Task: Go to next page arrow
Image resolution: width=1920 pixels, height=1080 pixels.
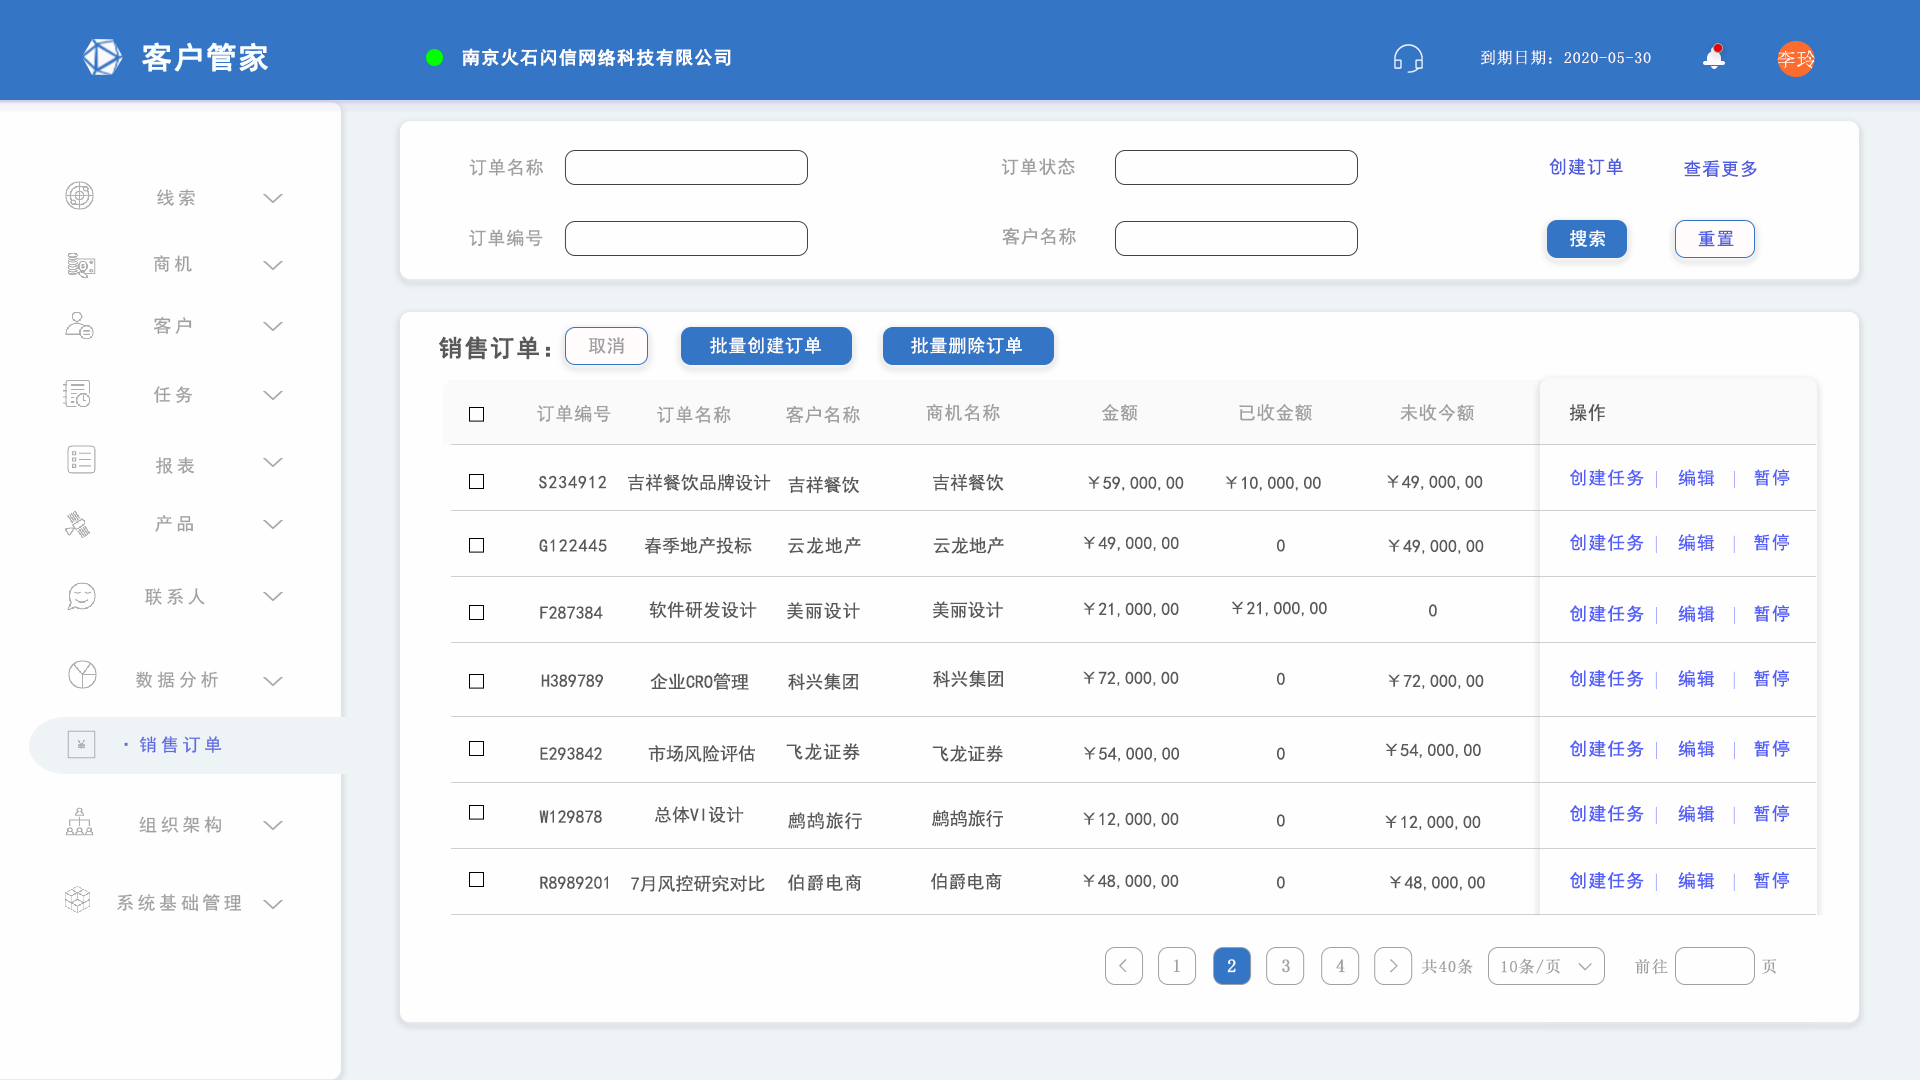Action: pyautogui.click(x=1393, y=966)
